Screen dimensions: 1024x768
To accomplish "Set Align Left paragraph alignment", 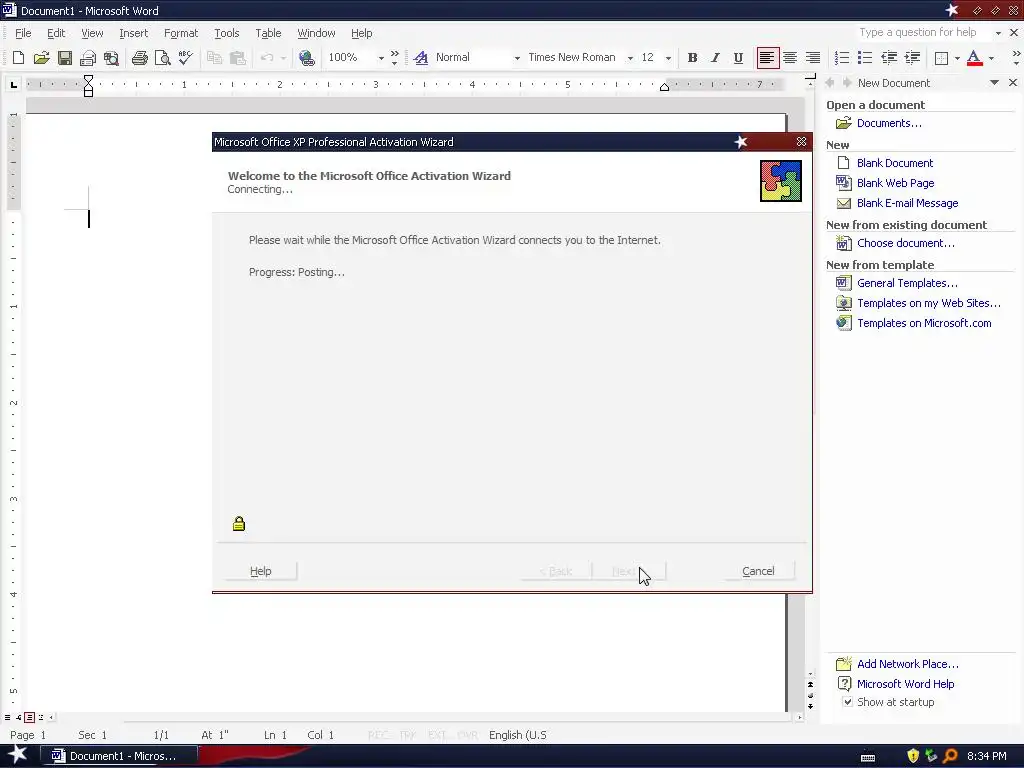I will [x=767, y=57].
